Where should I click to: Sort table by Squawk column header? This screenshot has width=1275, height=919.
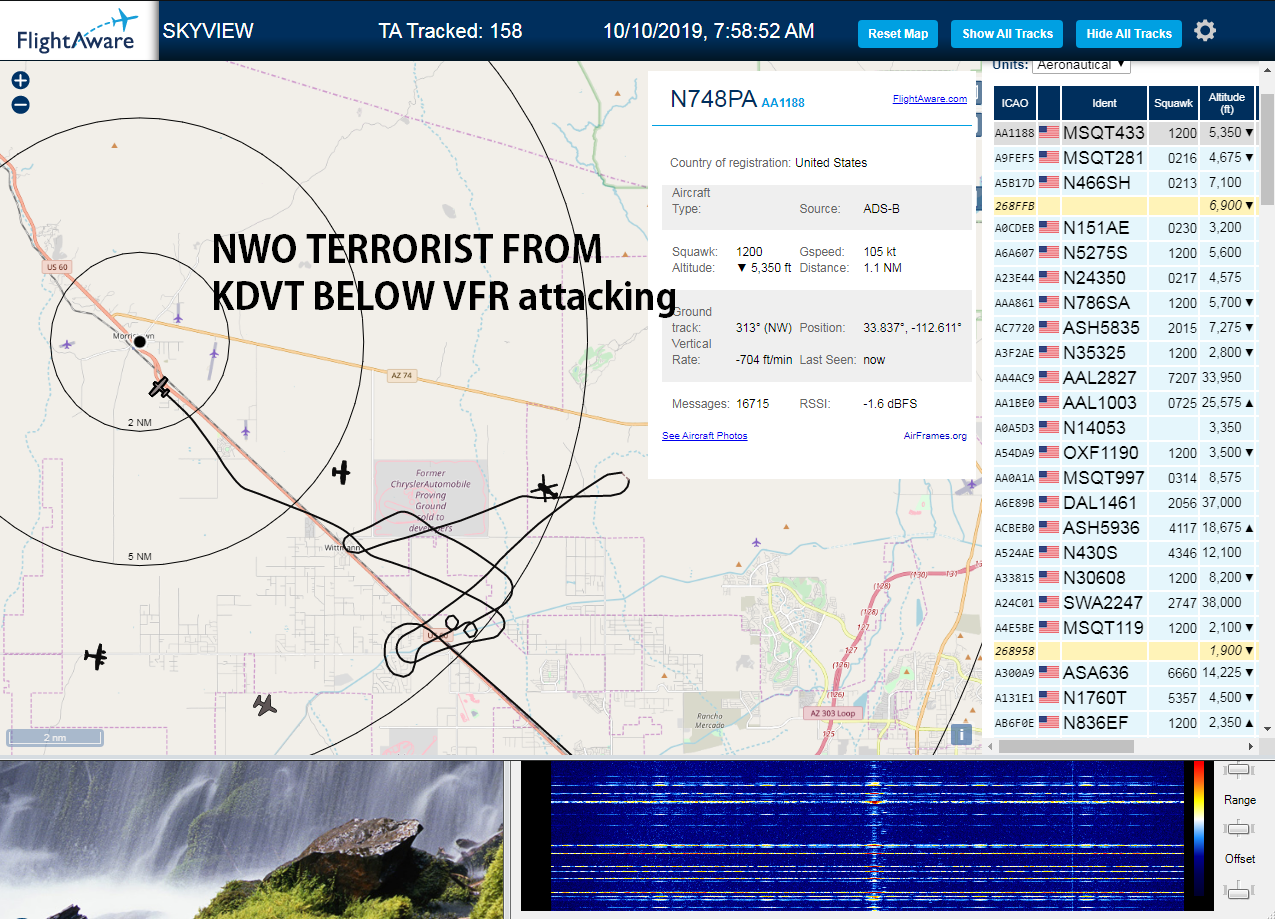1173,103
